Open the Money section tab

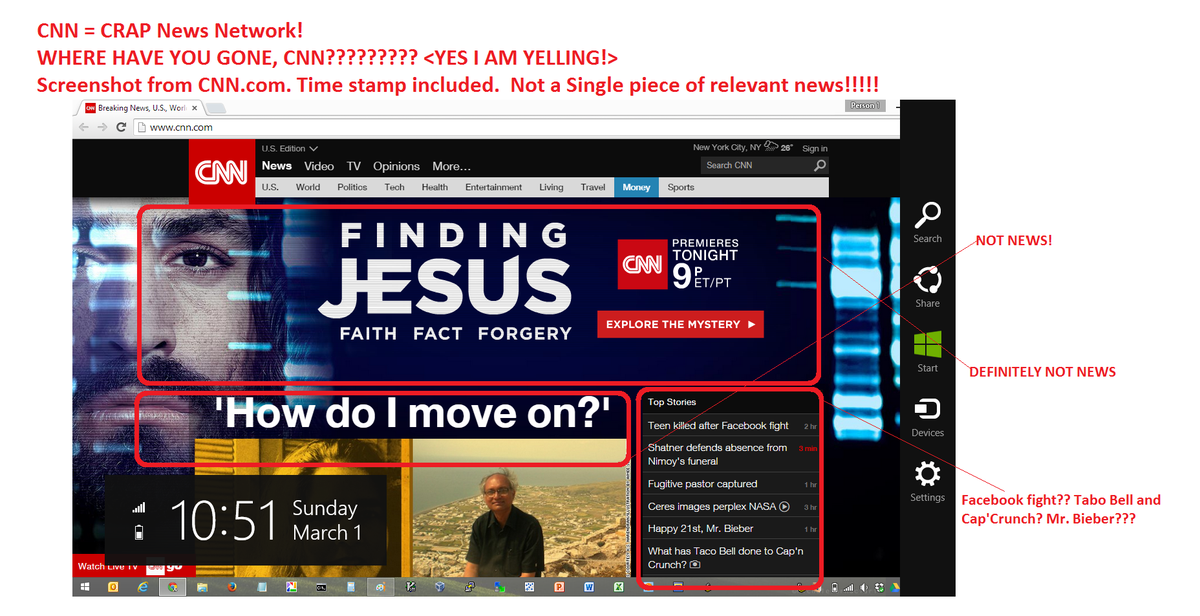636,187
